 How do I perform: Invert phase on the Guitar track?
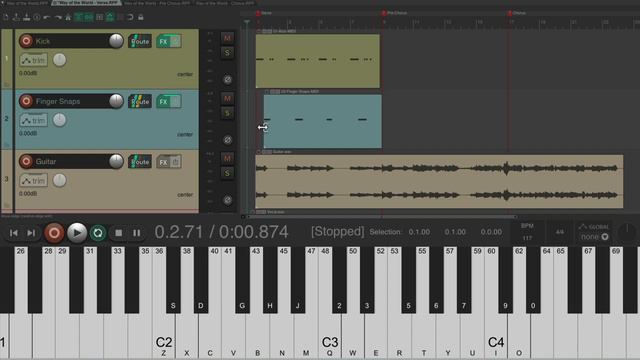tap(228, 200)
